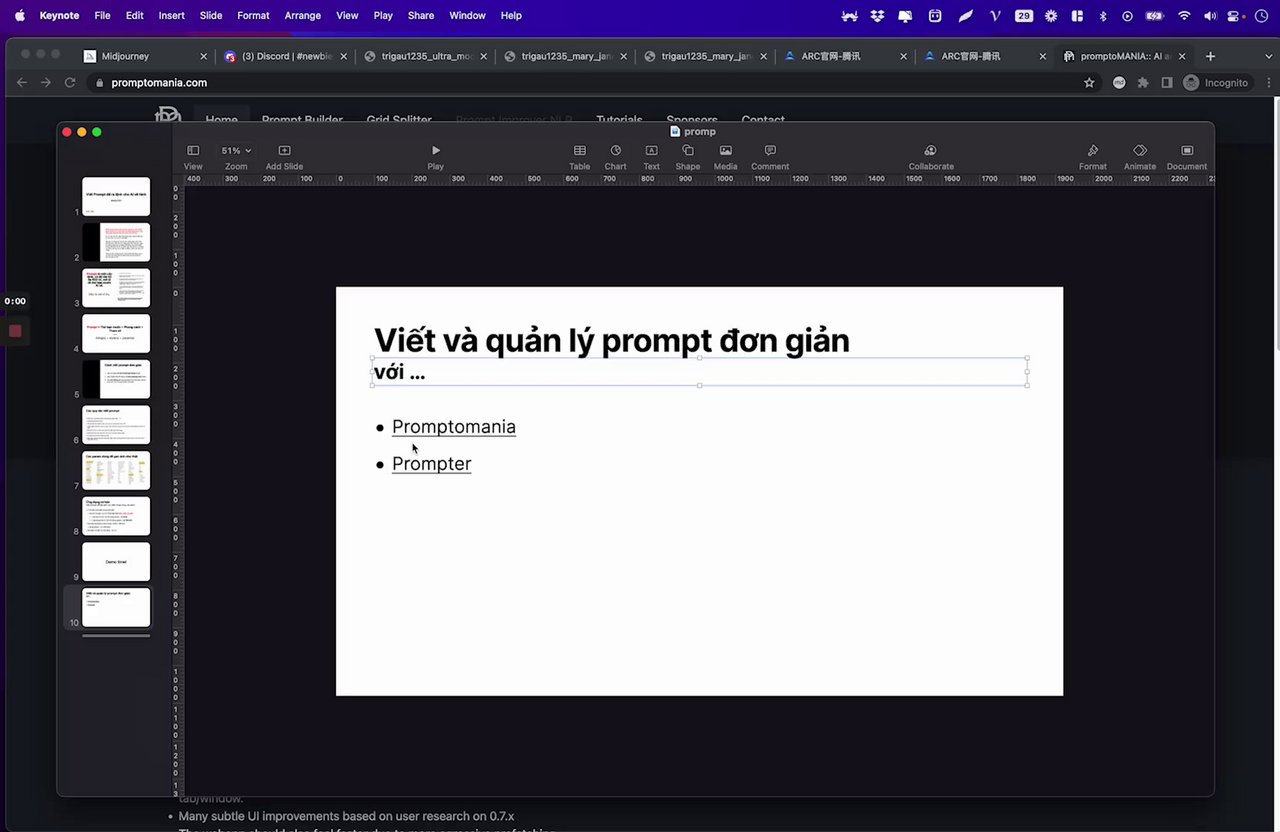Select slide 4 thumbnail in navigator

116,334
